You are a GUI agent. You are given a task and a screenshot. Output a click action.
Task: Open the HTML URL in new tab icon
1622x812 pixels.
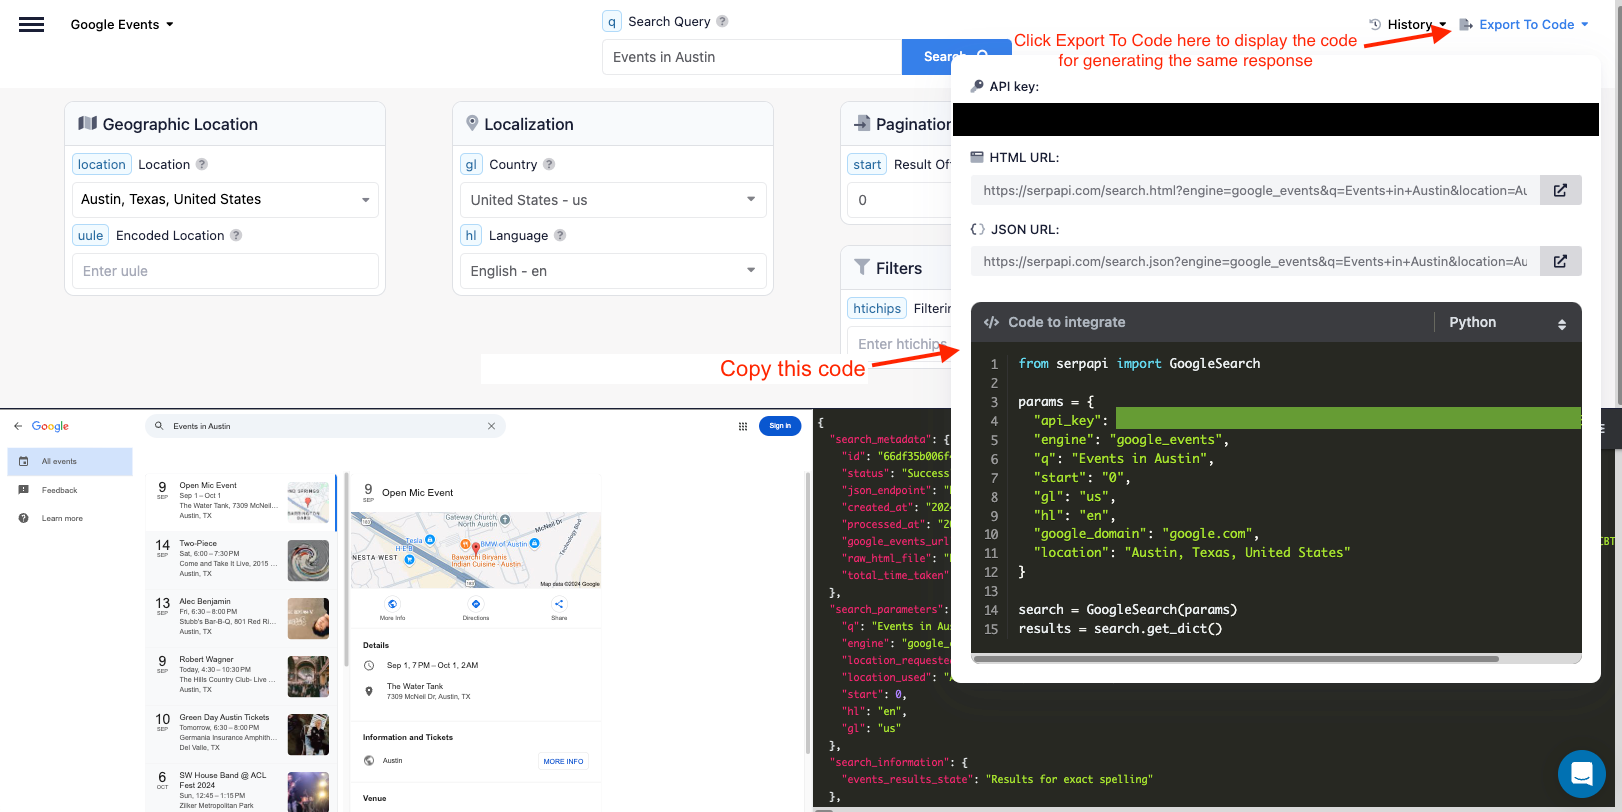coord(1560,190)
